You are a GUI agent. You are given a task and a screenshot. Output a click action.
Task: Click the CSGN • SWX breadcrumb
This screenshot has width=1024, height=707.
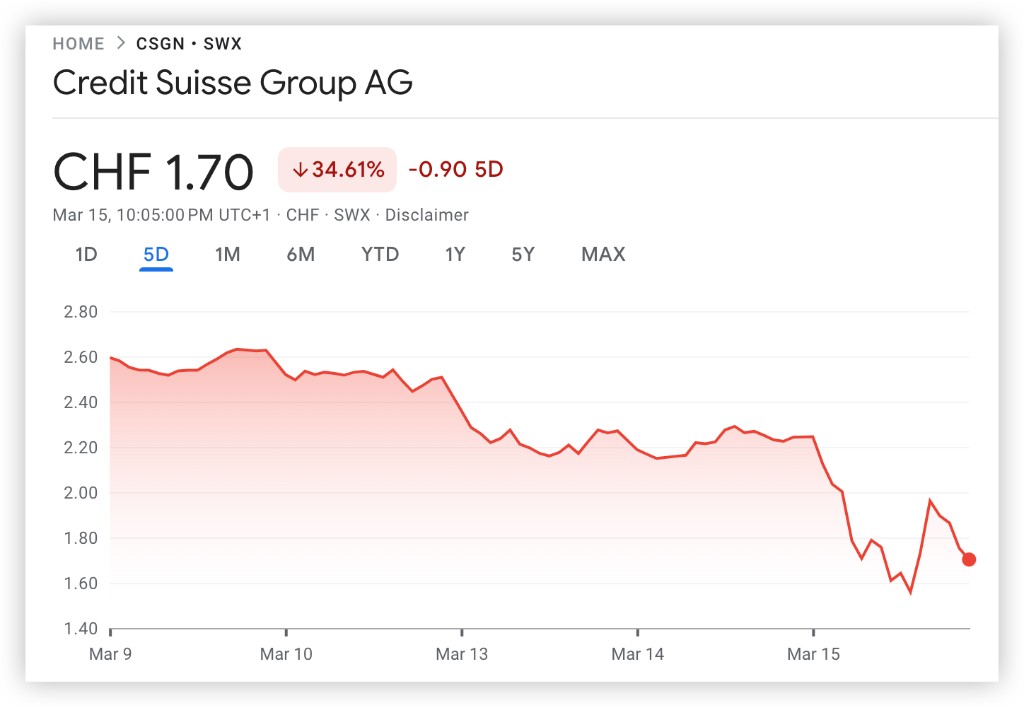click(189, 44)
